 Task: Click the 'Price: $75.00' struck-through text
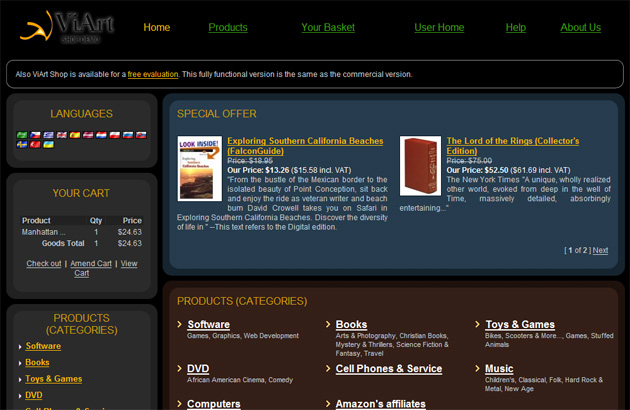click(x=469, y=161)
